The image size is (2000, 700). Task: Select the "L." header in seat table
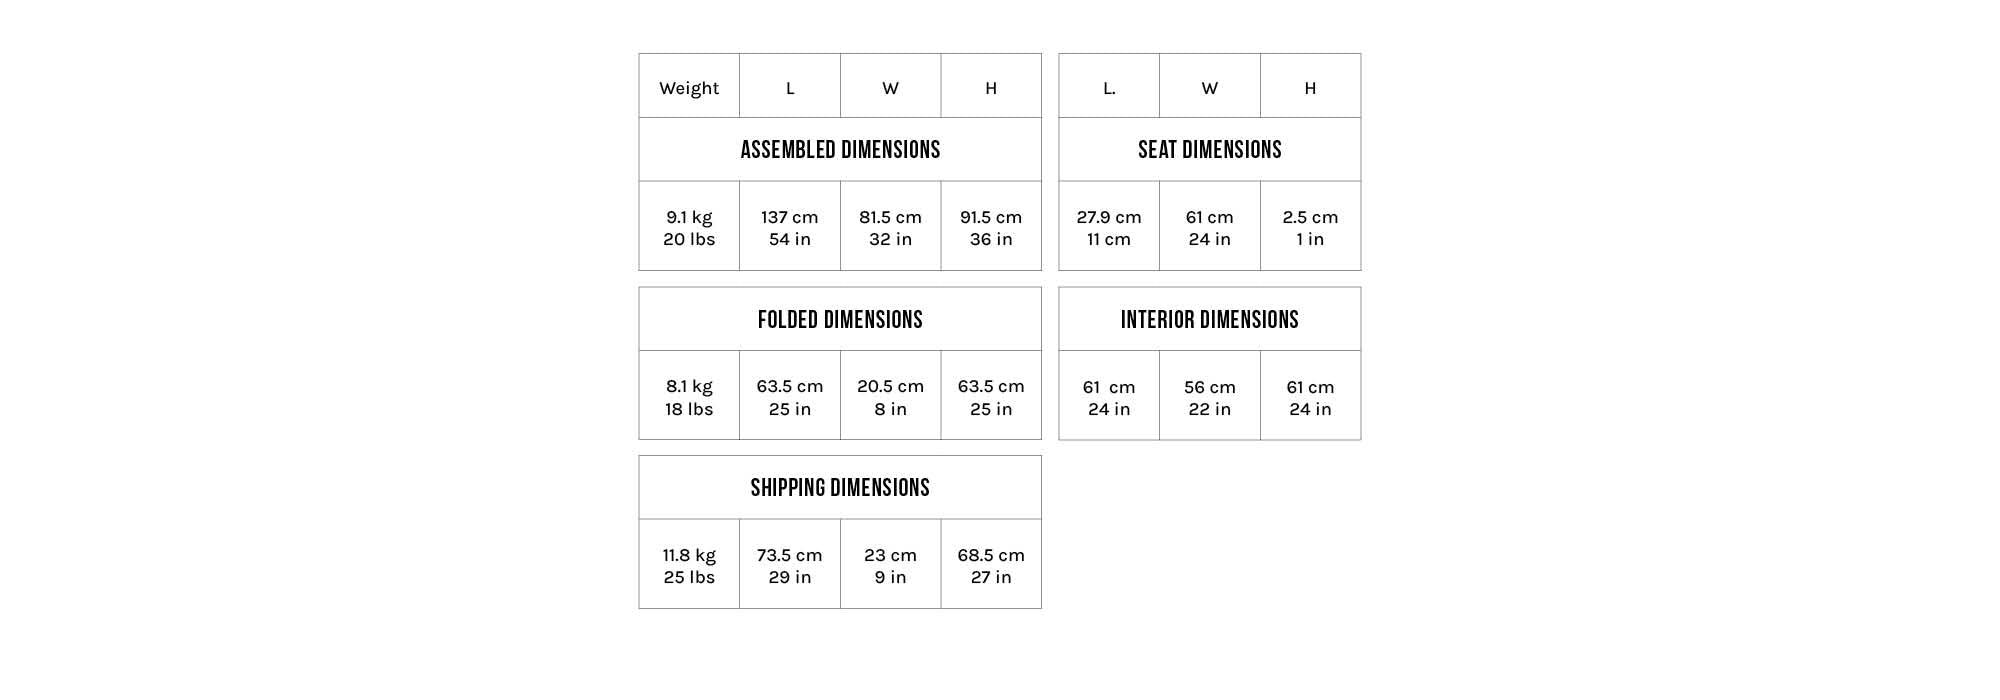pyautogui.click(x=1109, y=88)
